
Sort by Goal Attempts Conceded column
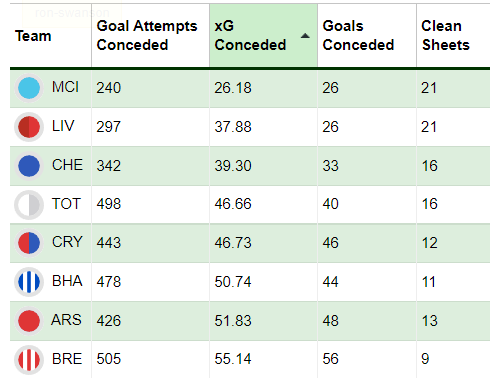[147, 35]
